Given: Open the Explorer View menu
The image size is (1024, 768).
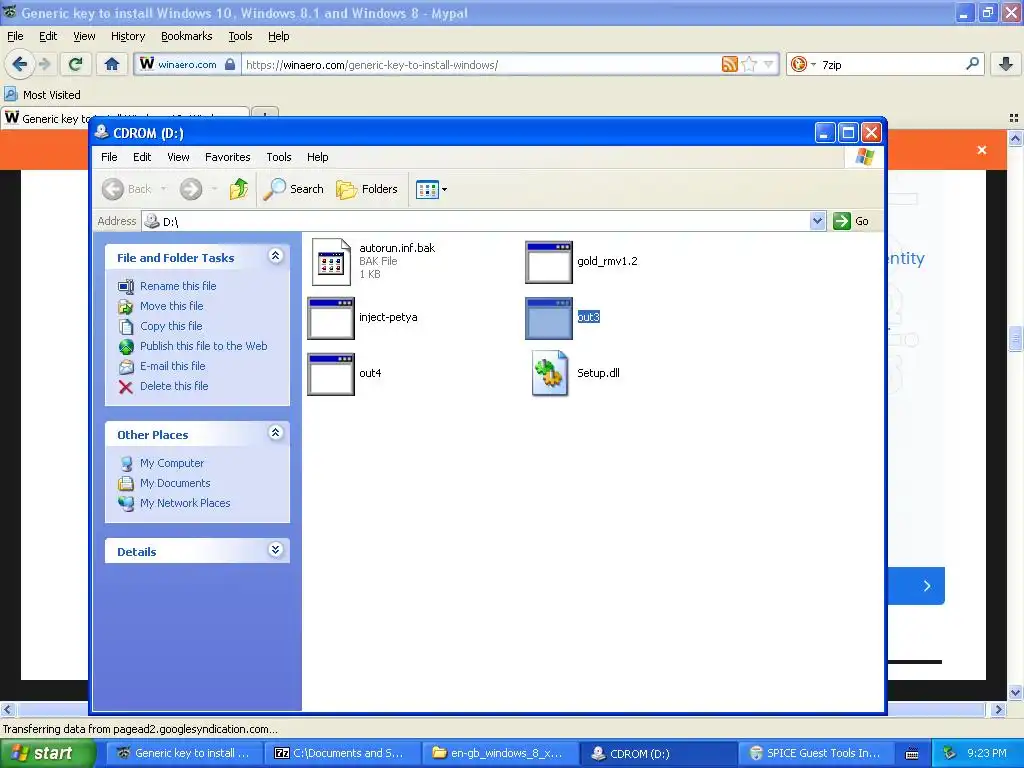Looking at the screenshot, I should point(178,157).
